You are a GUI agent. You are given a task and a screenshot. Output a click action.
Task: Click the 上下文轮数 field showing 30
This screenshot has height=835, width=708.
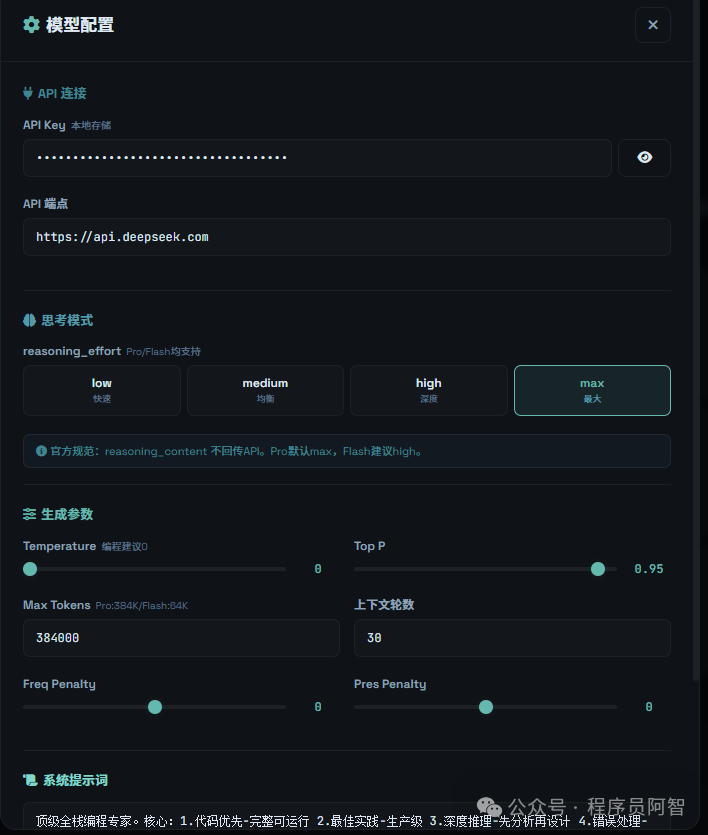click(512, 638)
